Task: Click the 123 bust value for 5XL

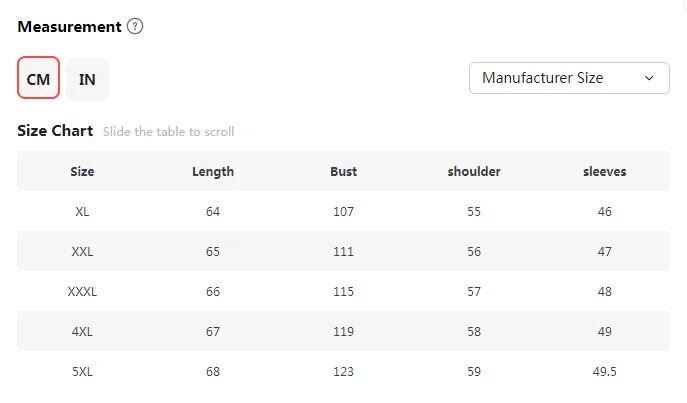Action: [x=343, y=372]
